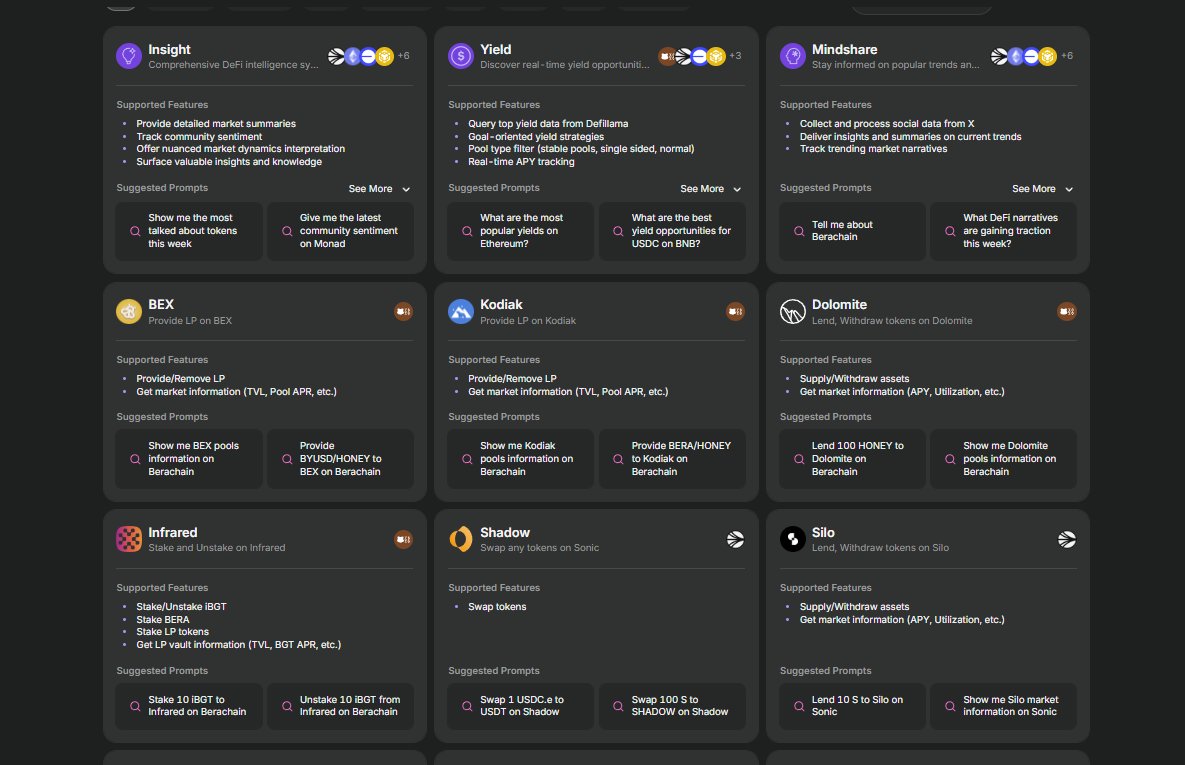Click the Yield agent's dollar sign icon
The image size is (1185, 765).
click(x=460, y=56)
